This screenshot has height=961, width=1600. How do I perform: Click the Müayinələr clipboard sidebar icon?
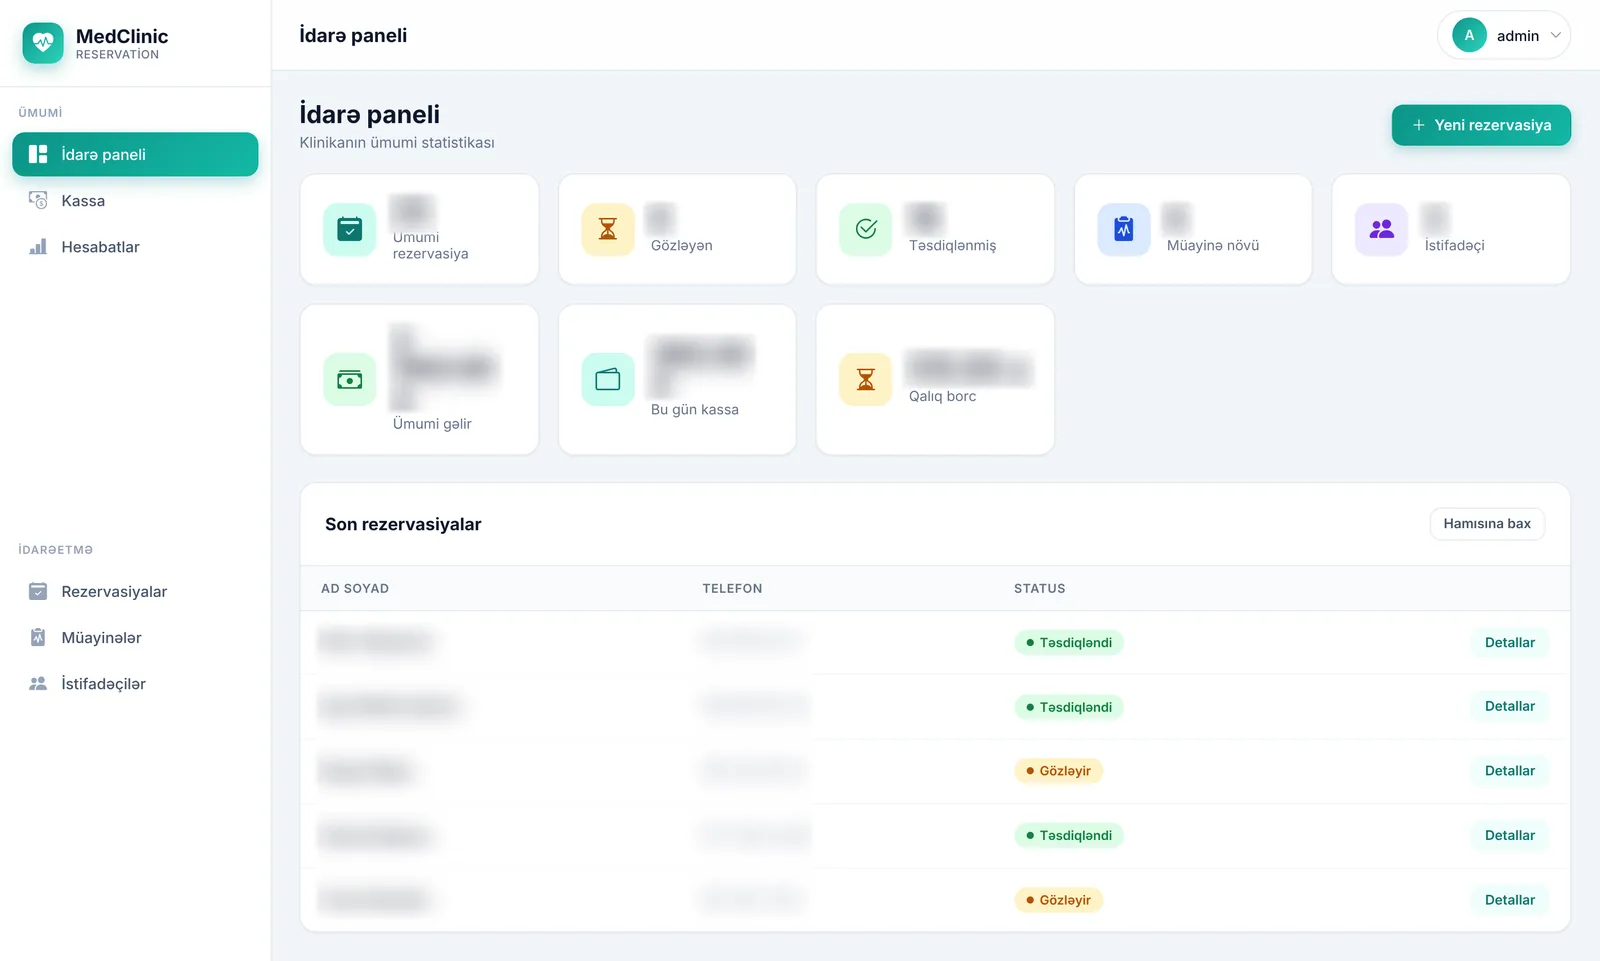coord(38,637)
